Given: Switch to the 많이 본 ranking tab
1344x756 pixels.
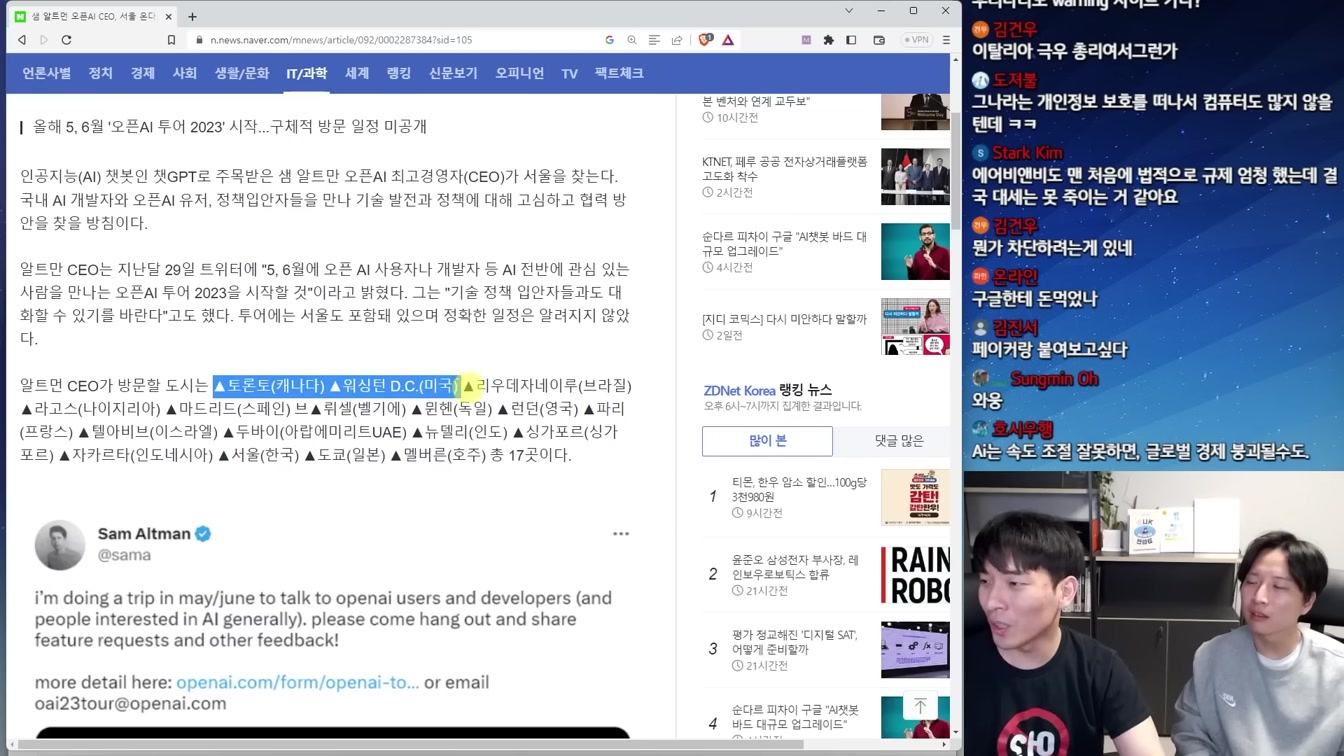Looking at the screenshot, I should [767, 441].
